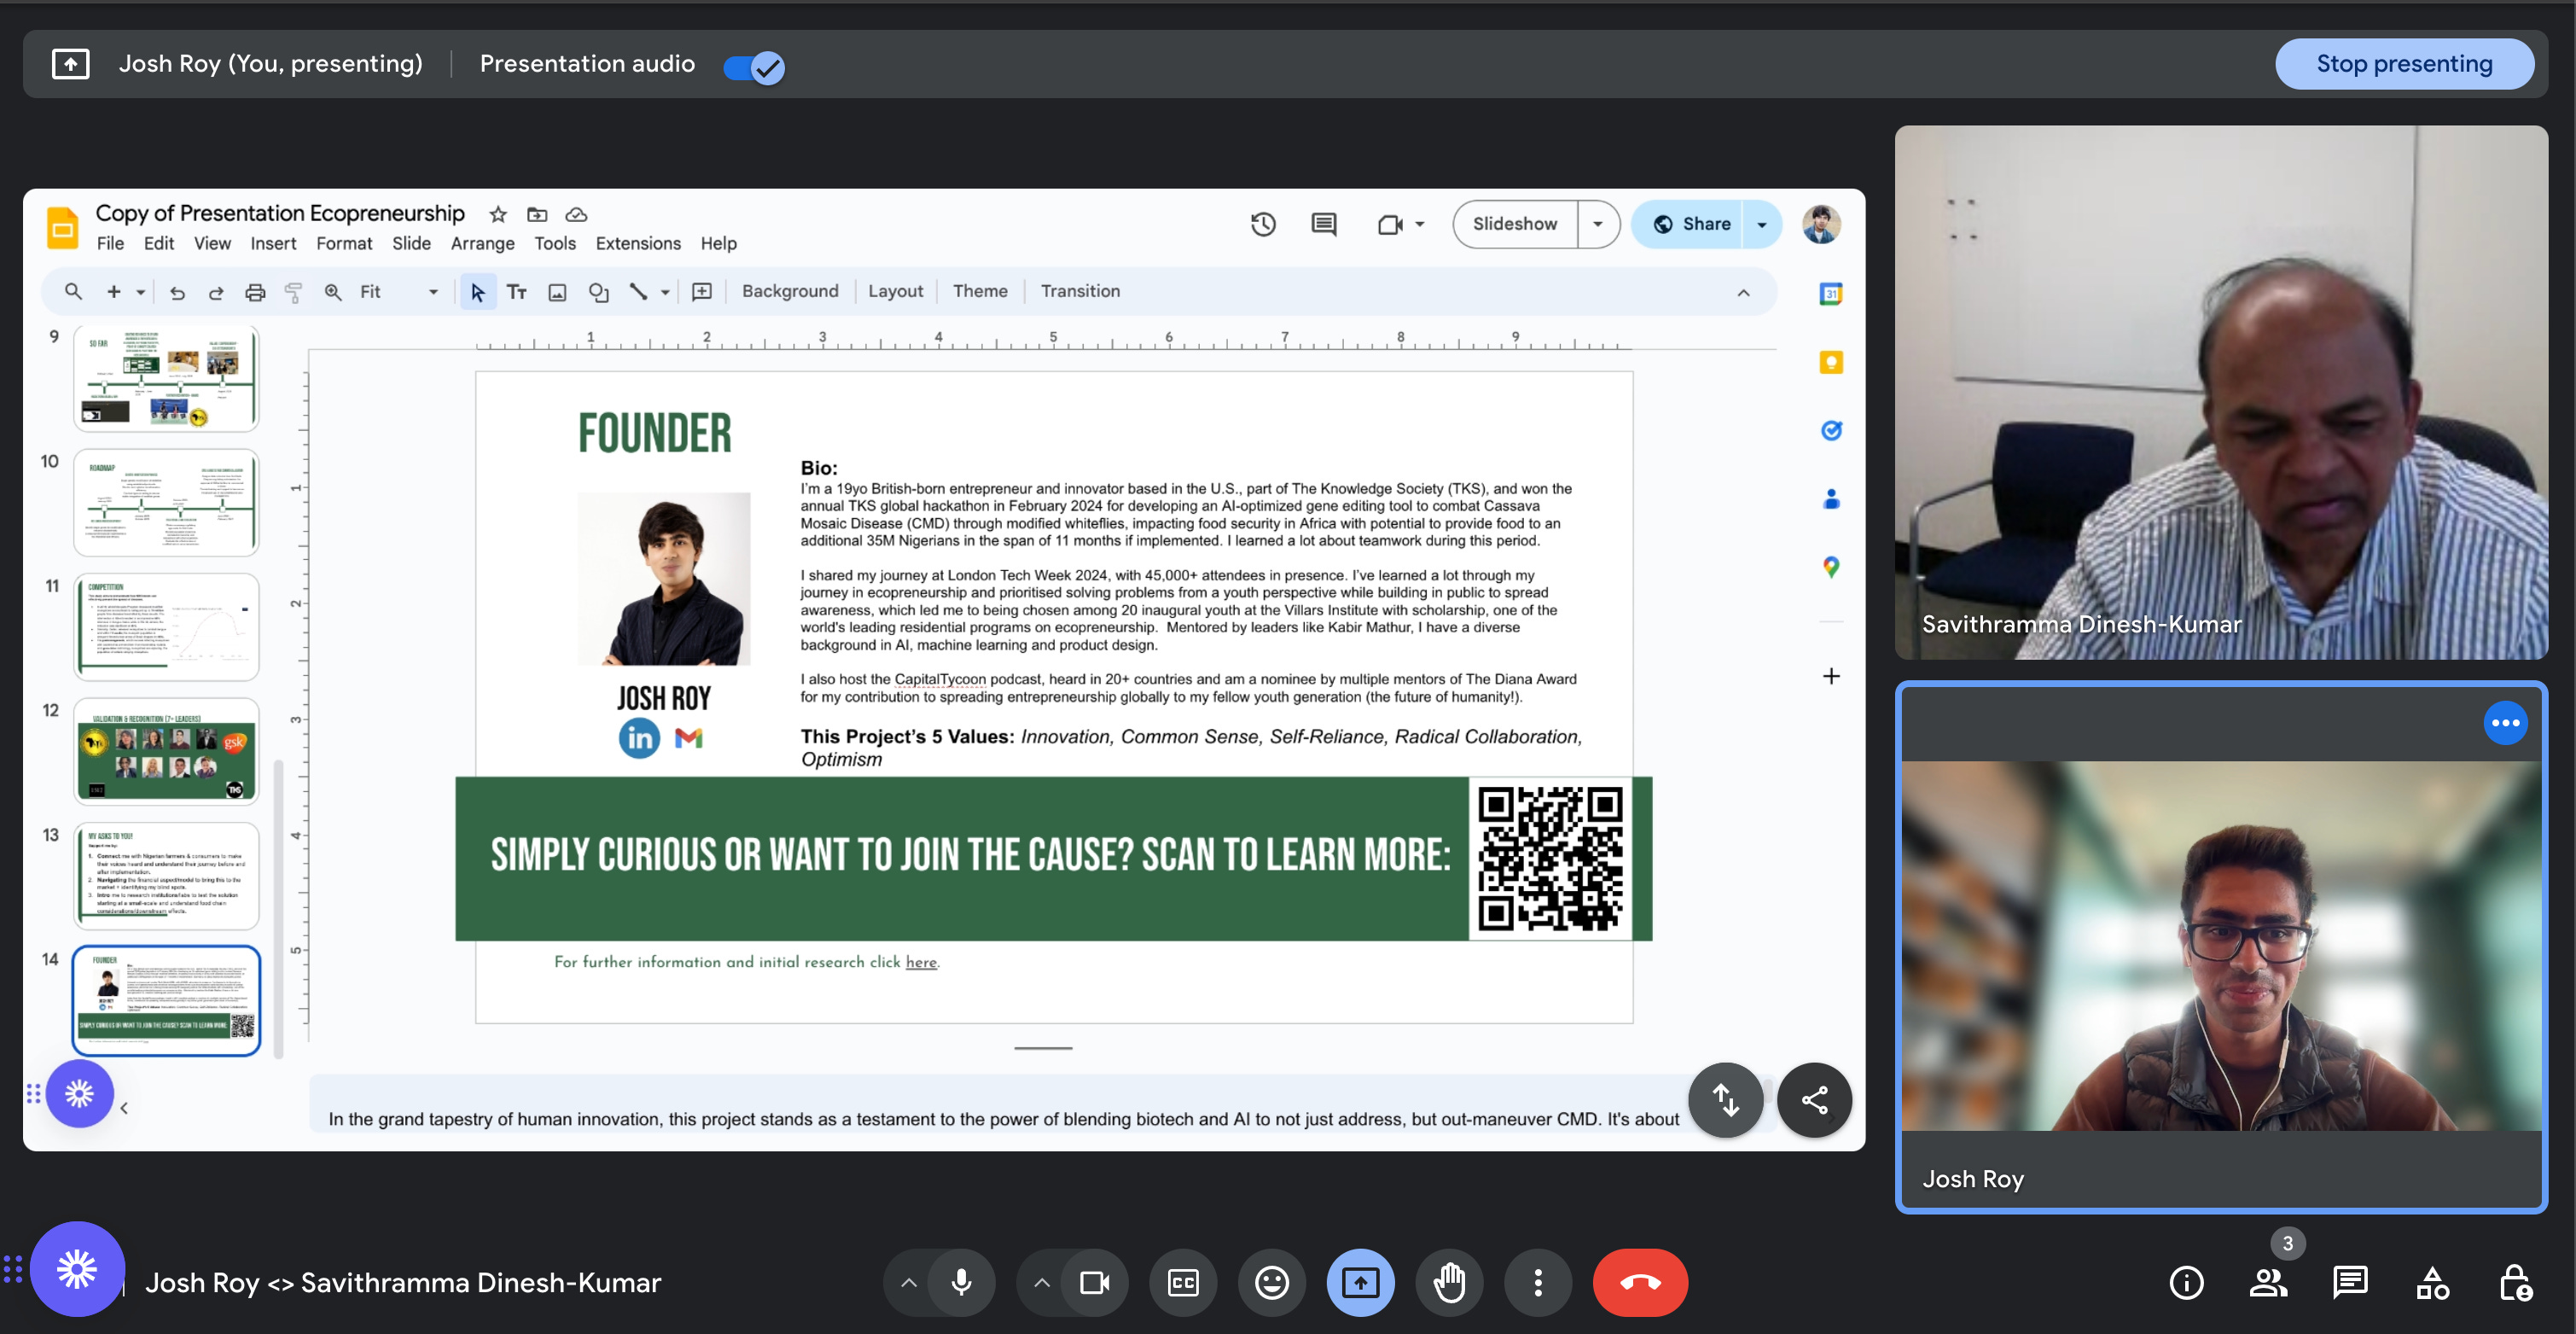Click the red leave call button

pyautogui.click(x=1639, y=1282)
